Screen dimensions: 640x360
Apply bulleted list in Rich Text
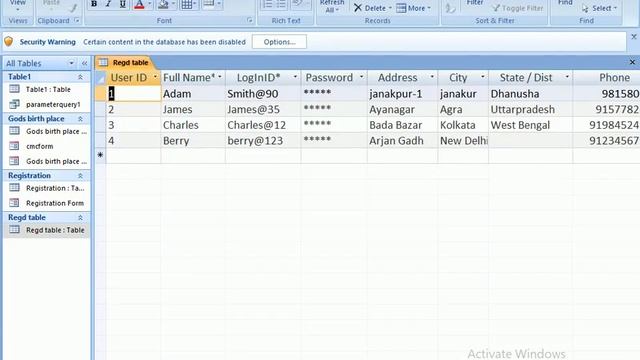[x=281, y=4]
